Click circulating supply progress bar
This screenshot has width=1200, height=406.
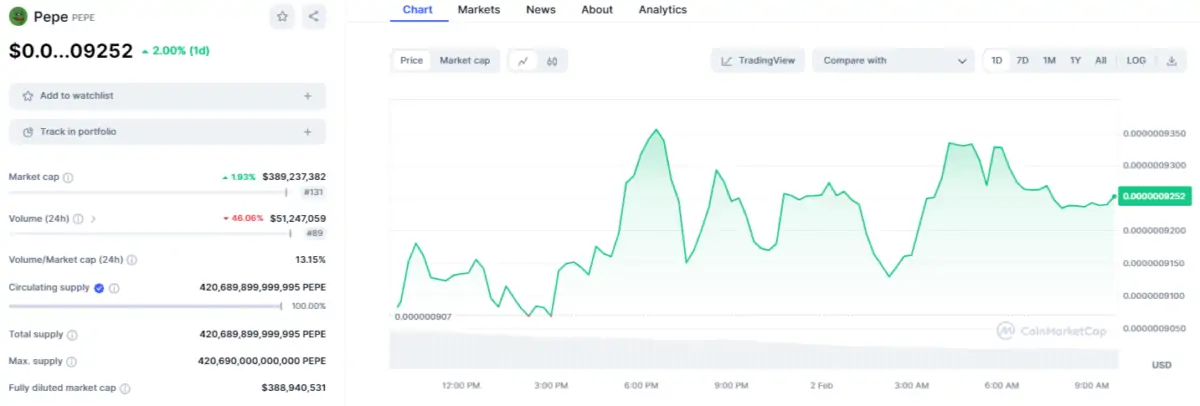[146, 306]
